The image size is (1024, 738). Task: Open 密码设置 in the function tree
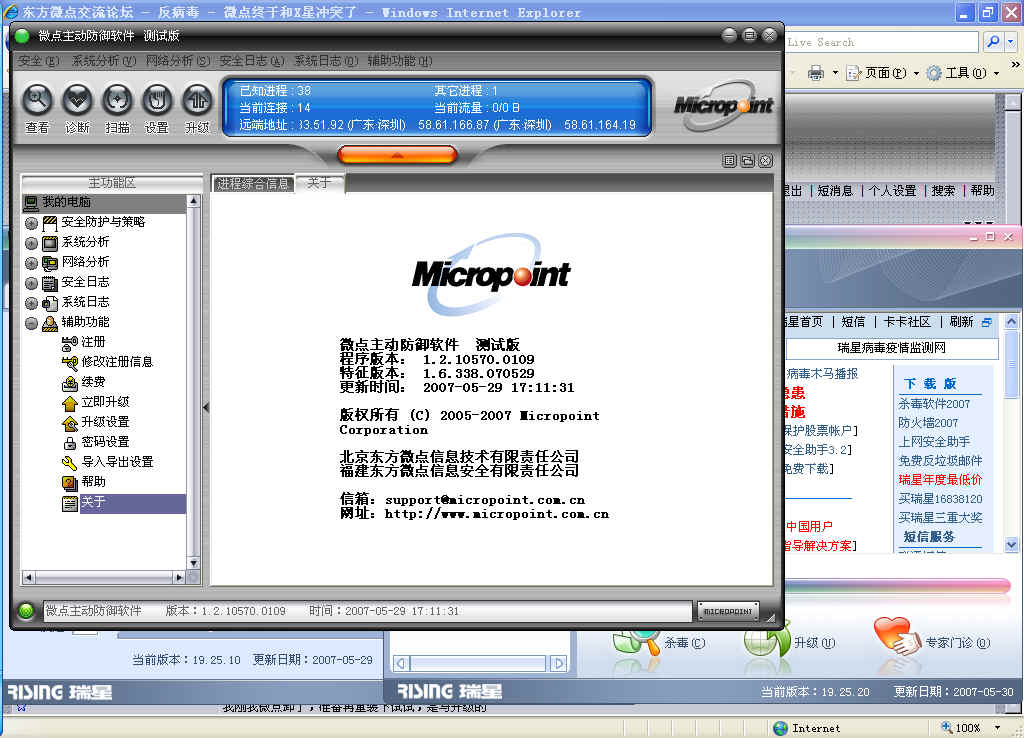tap(95, 442)
